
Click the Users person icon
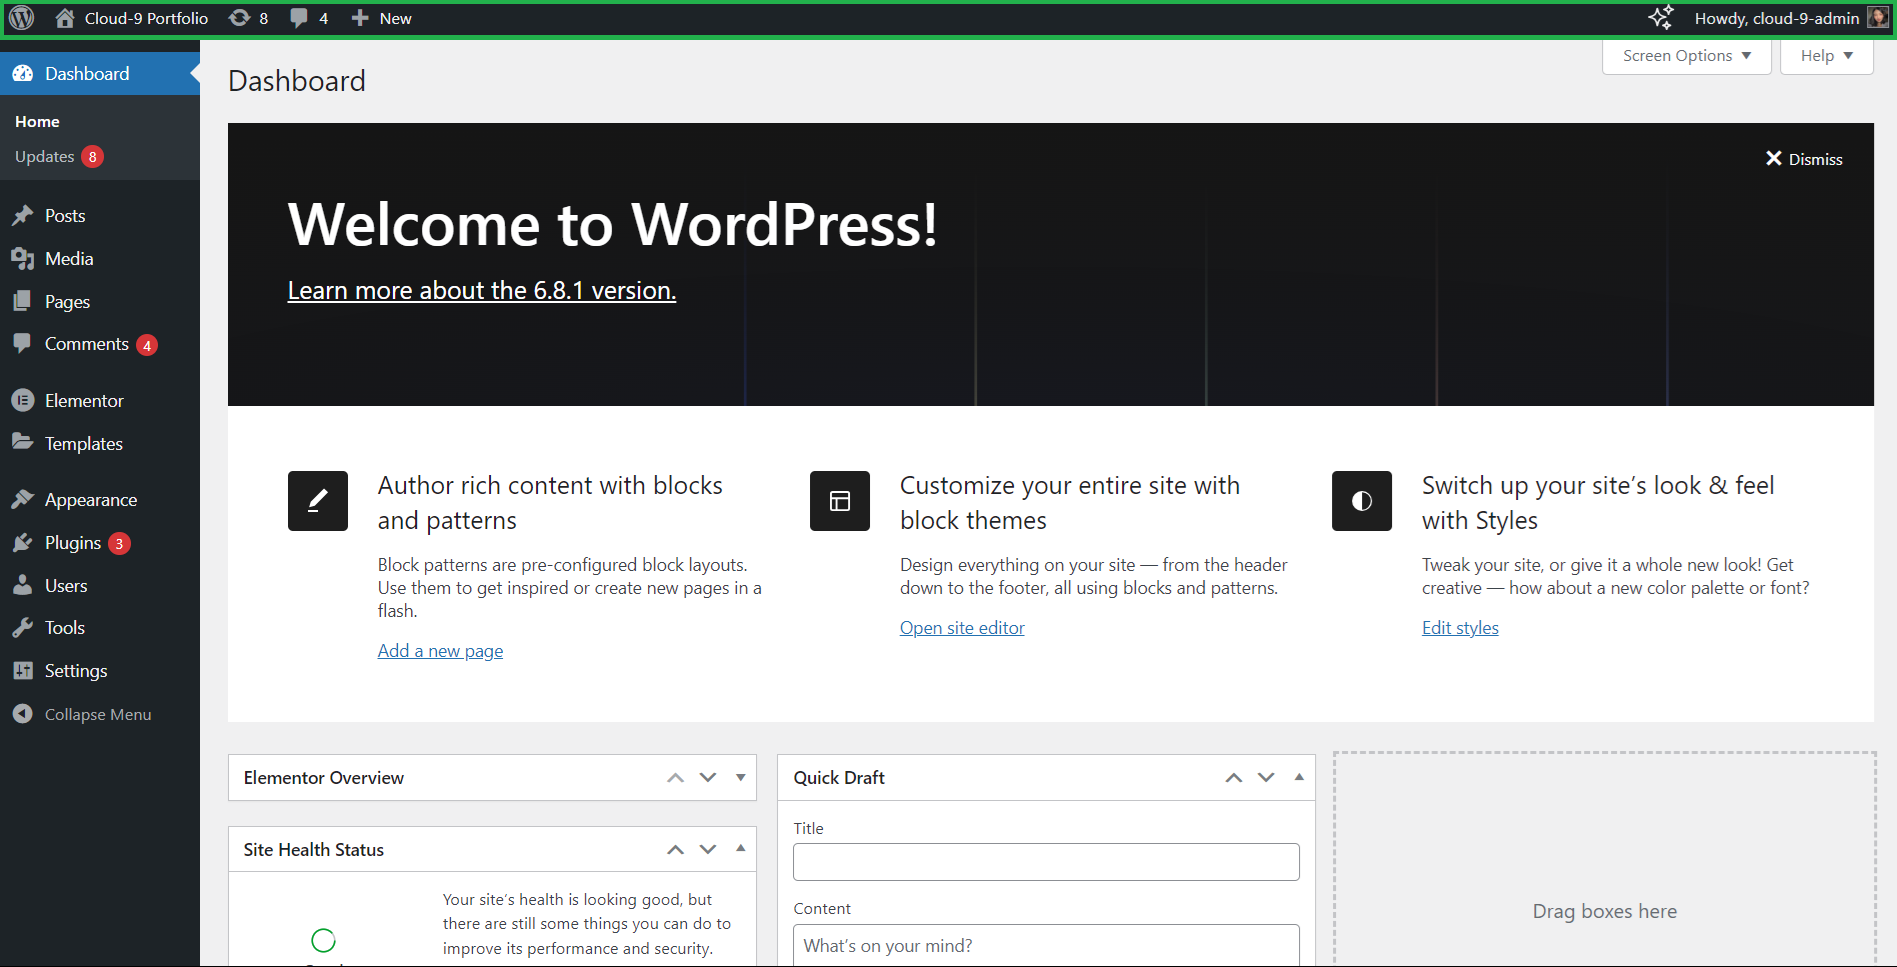coord(23,585)
